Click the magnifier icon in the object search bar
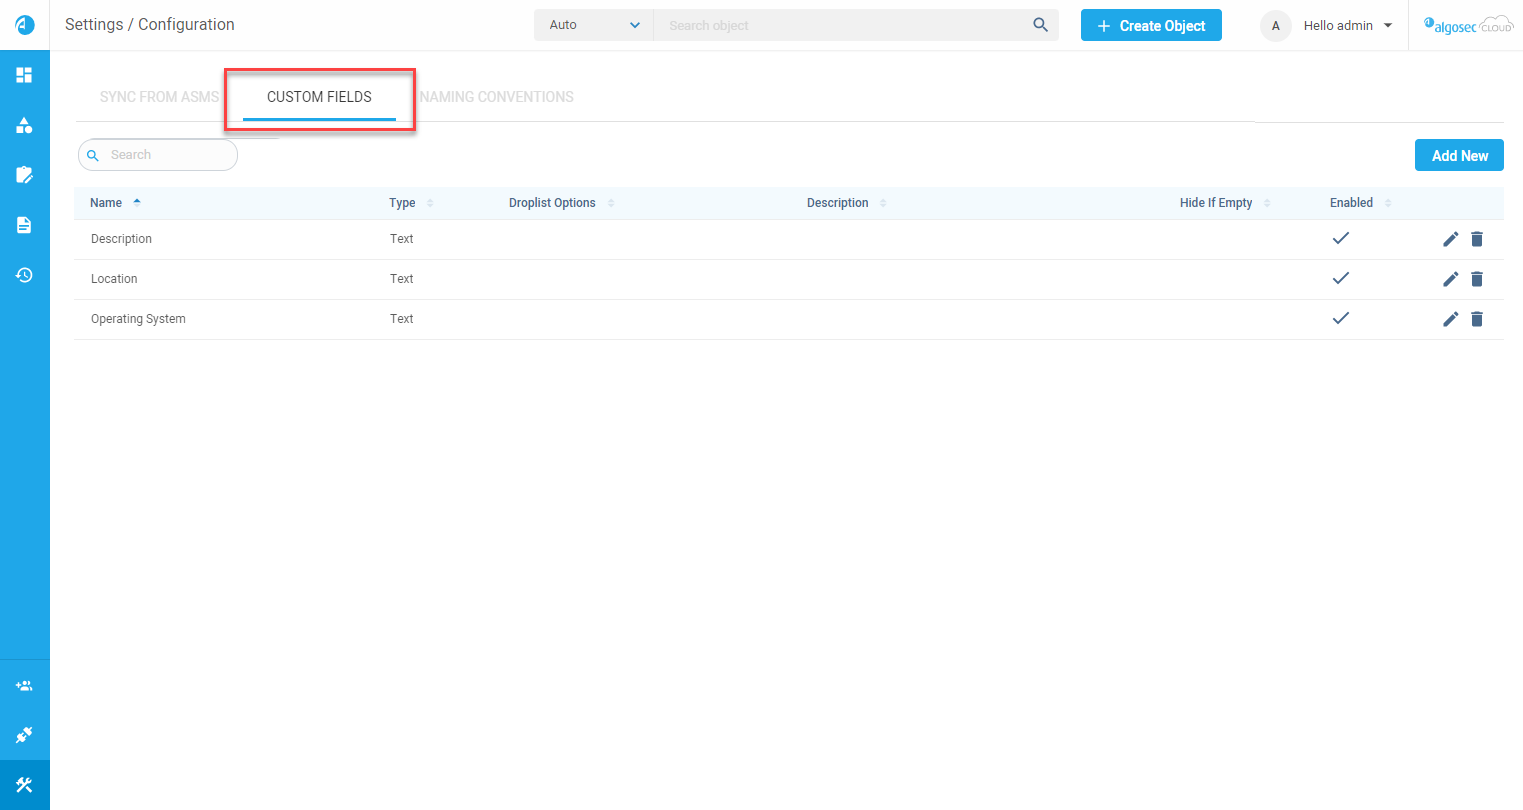The image size is (1523, 810). pos(1040,25)
